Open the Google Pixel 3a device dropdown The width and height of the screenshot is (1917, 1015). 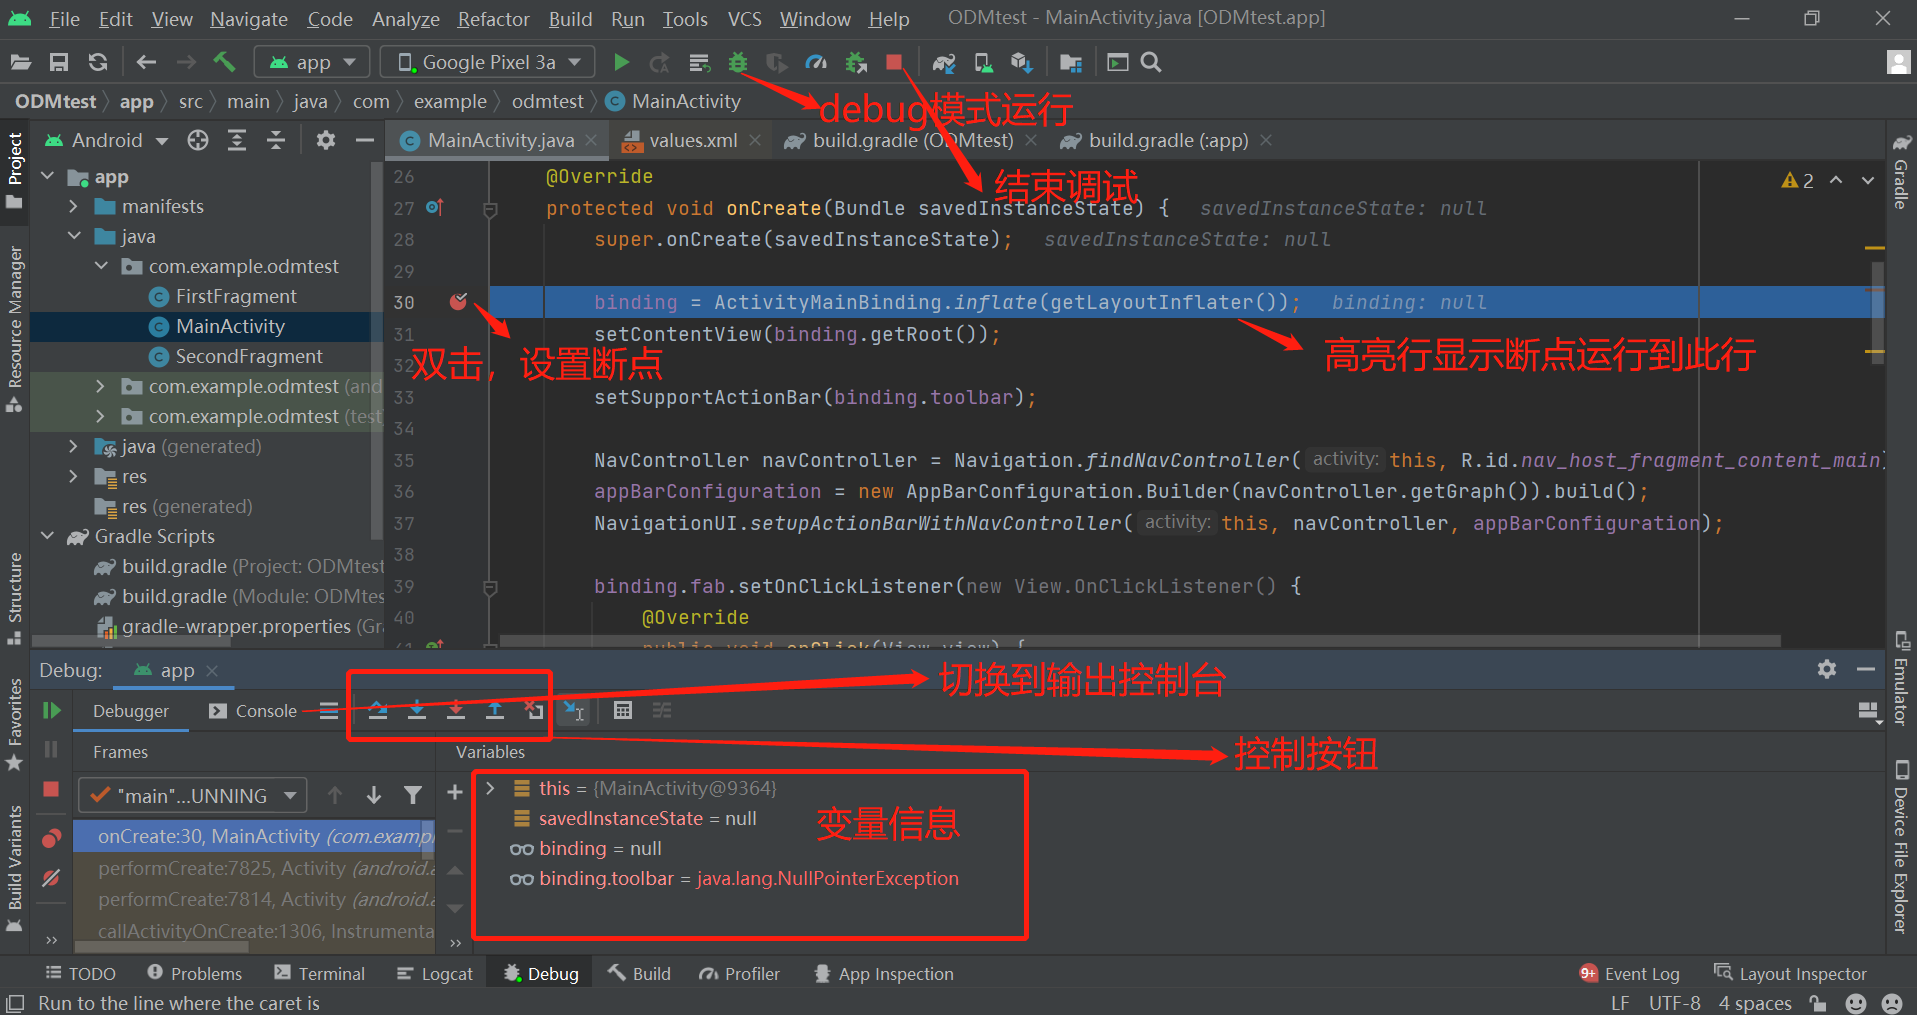[x=488, y=63]
